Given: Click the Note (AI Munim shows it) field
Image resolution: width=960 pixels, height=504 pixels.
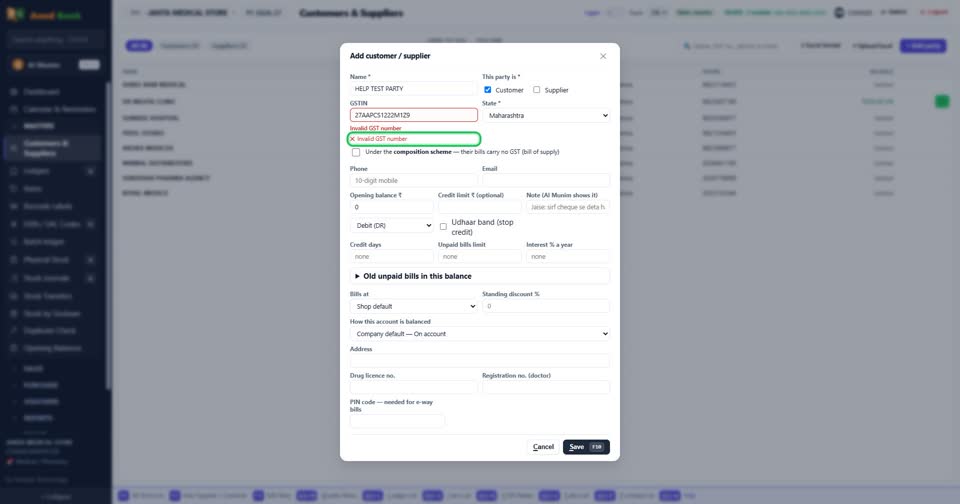Looking at the screenshot, I should [x=568, y=207].
